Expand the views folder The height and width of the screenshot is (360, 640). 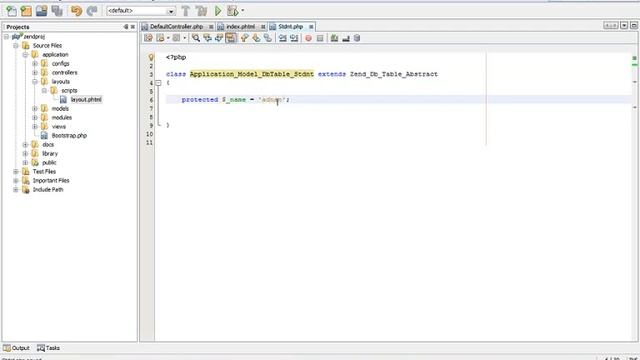pyautogui.click(x=35, y=127)
